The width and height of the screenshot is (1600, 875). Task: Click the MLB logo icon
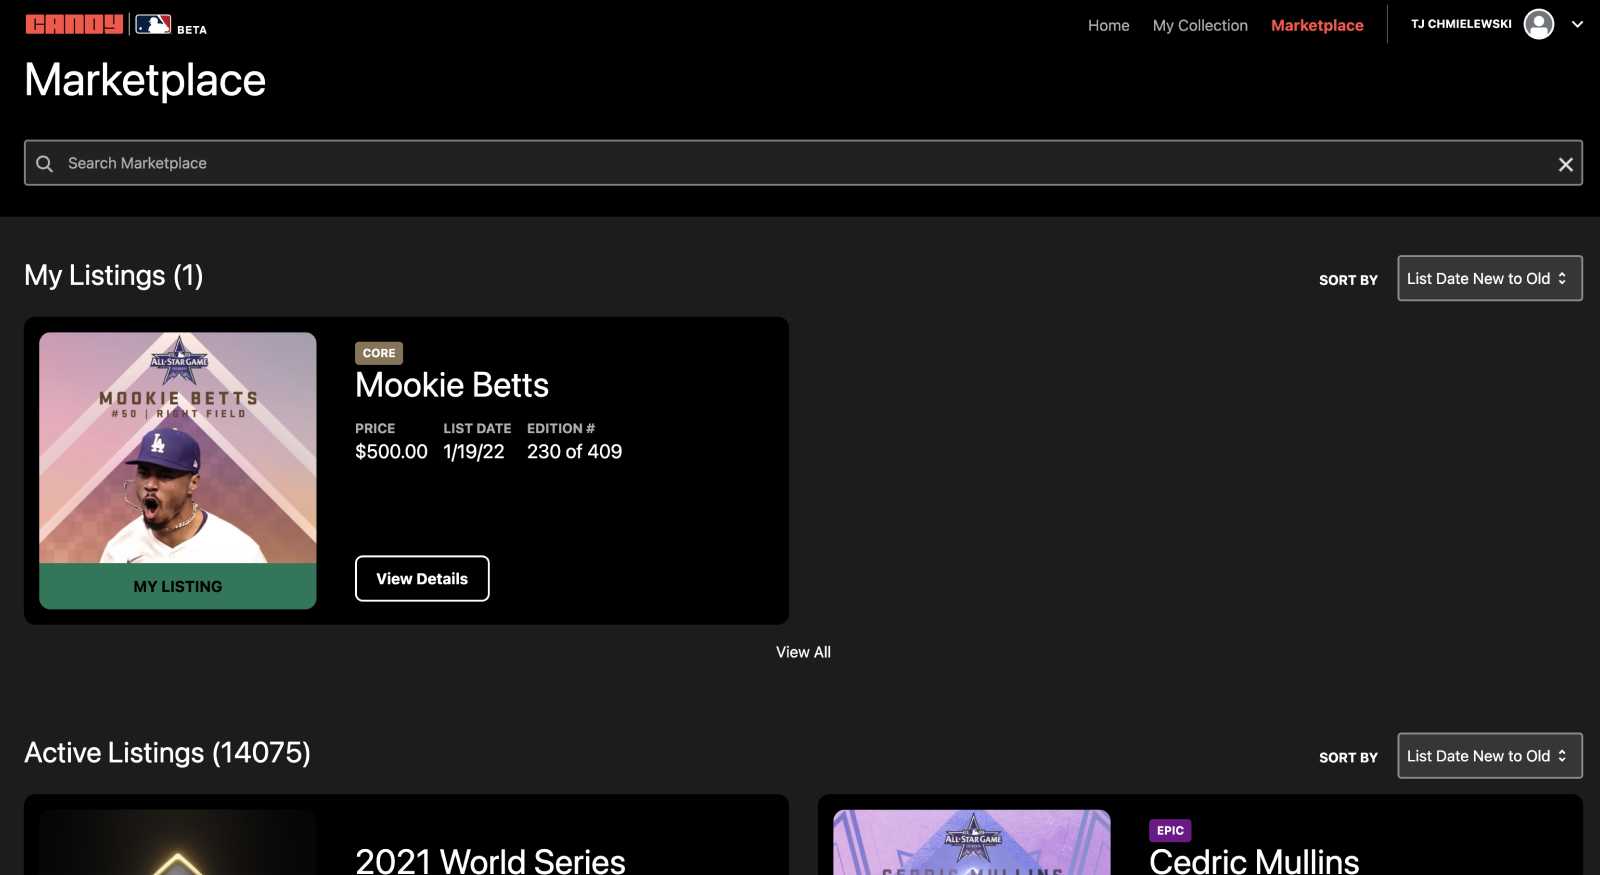point(153,25)
